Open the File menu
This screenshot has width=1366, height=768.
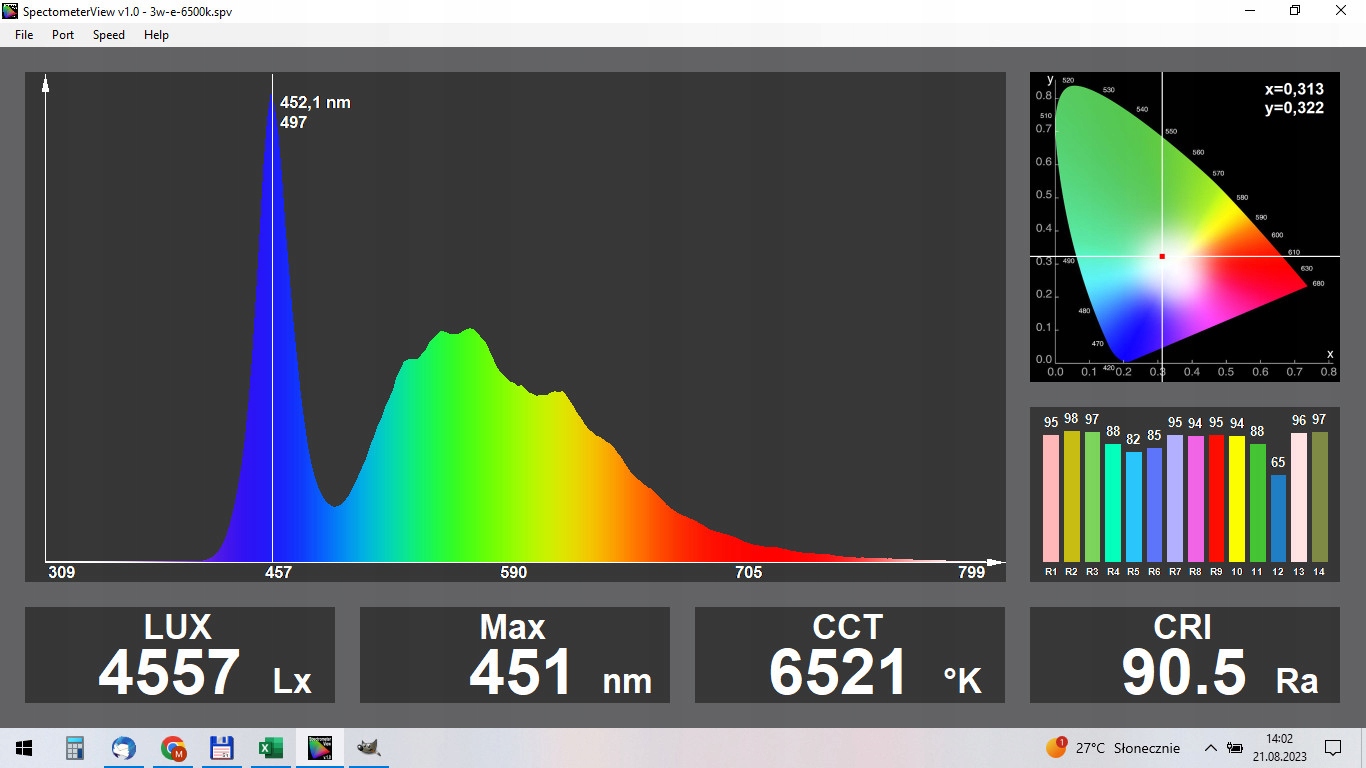24,35
